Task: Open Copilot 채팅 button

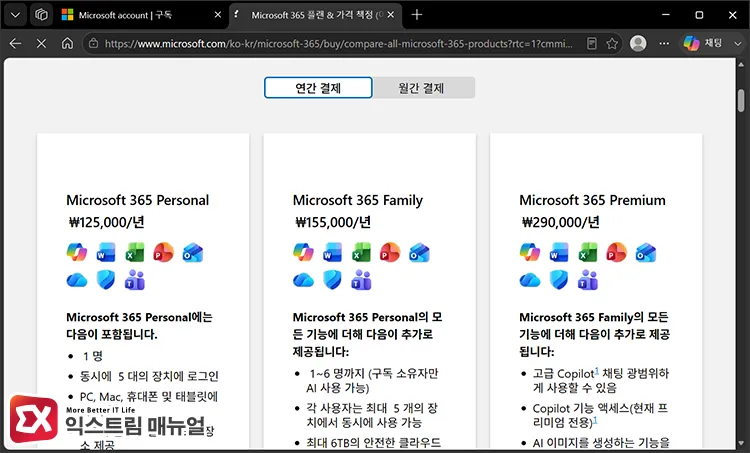Action: (x=703, y=43)
